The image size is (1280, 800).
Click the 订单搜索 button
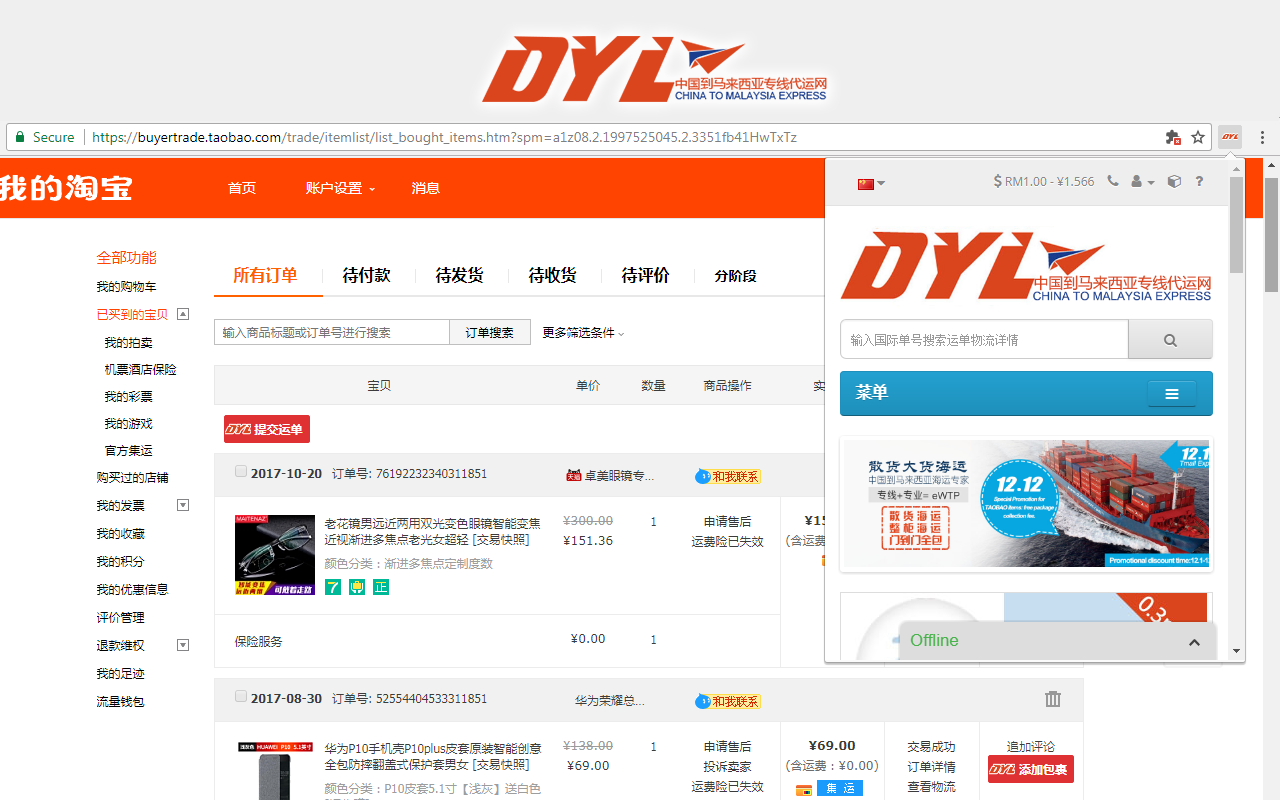click(x=490, y=333)
